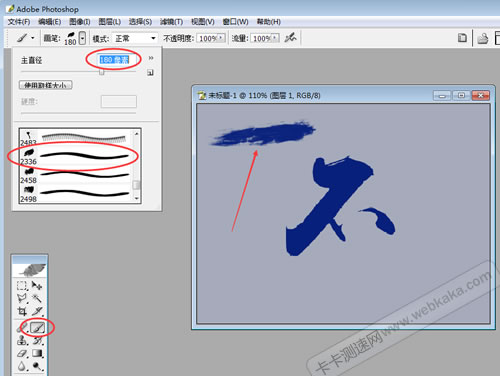The width and height of the screenshot is (500, 376).
Task: Click the brush list scrollbar thumb
Action: (x=136, y=185)
